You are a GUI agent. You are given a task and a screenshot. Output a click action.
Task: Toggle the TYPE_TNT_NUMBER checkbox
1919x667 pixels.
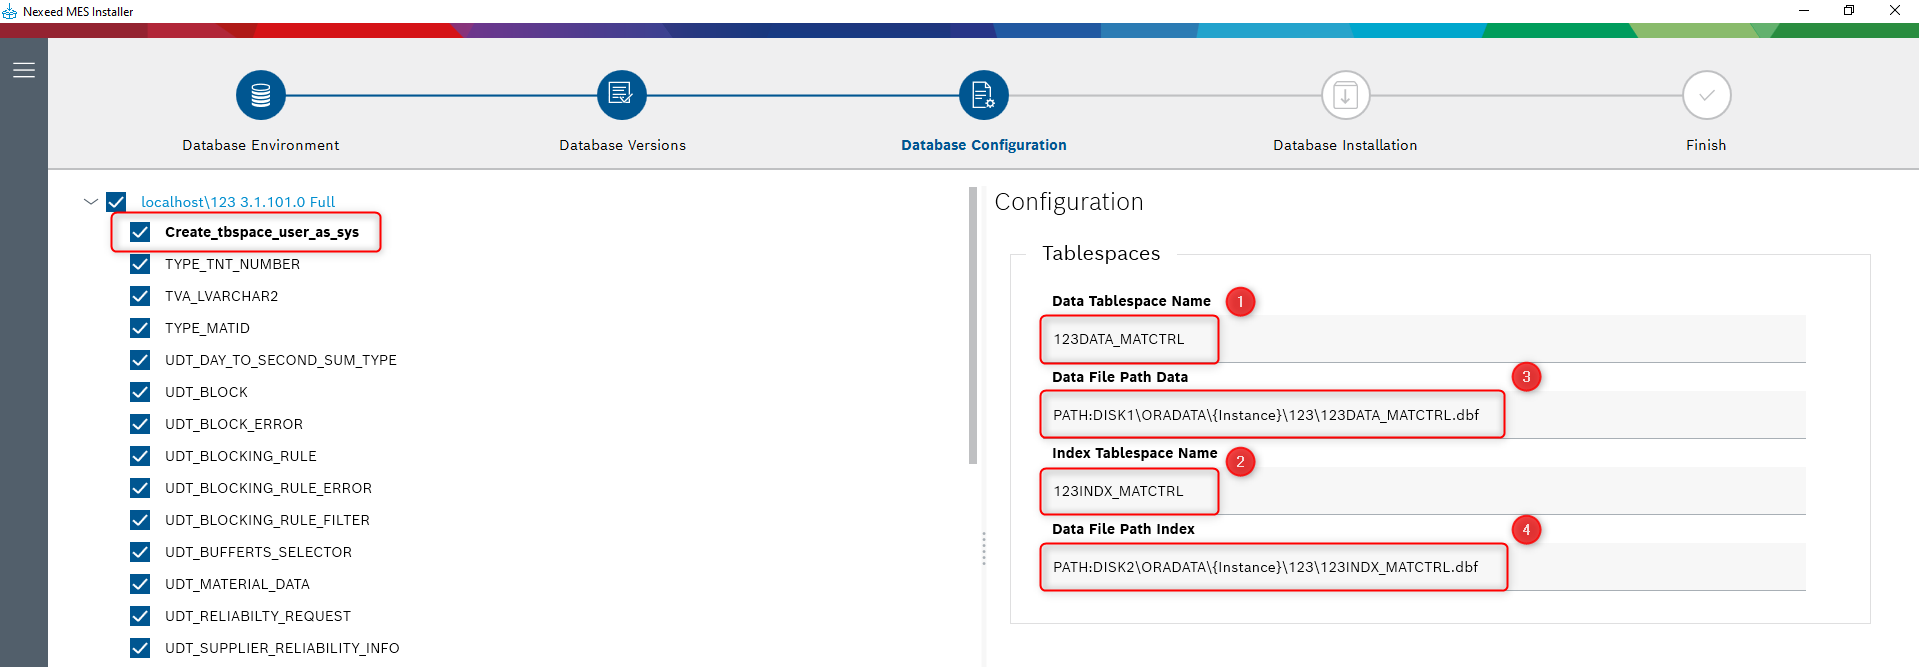click(140, 264)
